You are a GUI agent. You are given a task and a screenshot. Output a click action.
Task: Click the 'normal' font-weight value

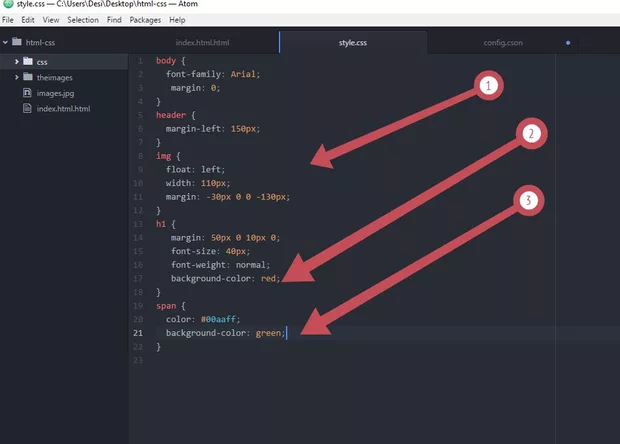(251, 265)
